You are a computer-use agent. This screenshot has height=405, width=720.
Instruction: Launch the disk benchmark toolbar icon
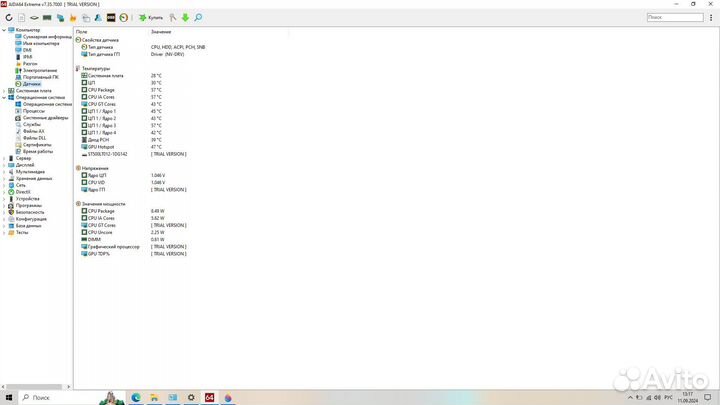click(34, 17)
